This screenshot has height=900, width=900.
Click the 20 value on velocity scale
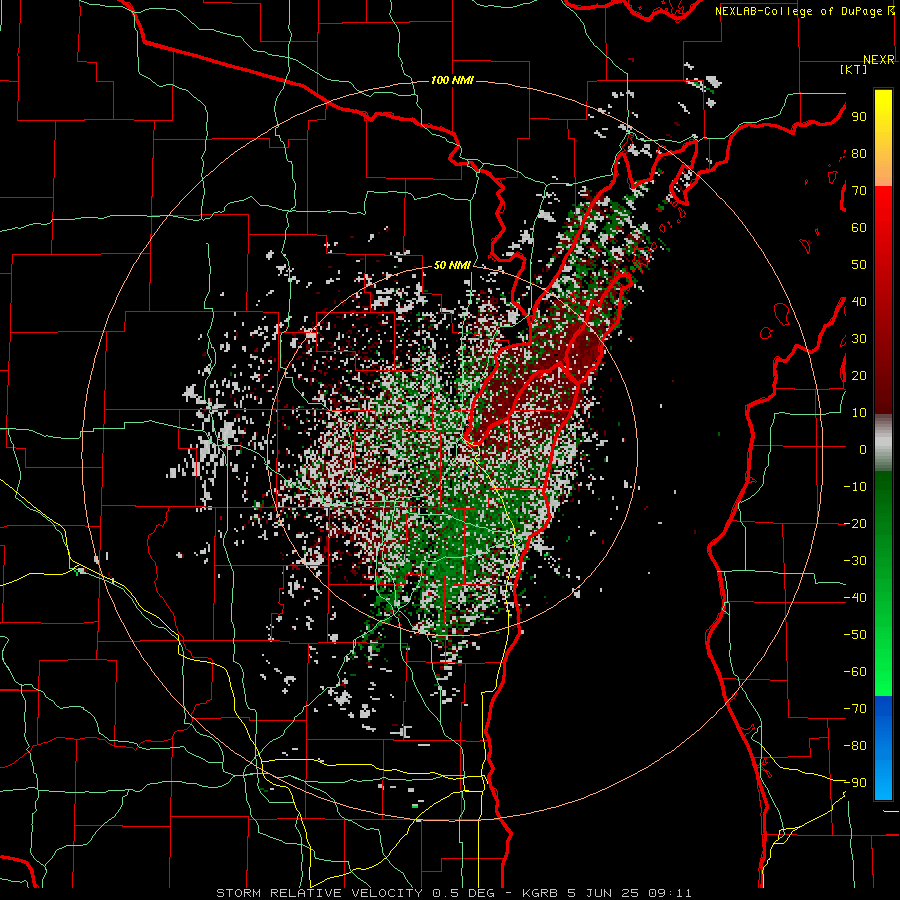click(x=859, y=376)
